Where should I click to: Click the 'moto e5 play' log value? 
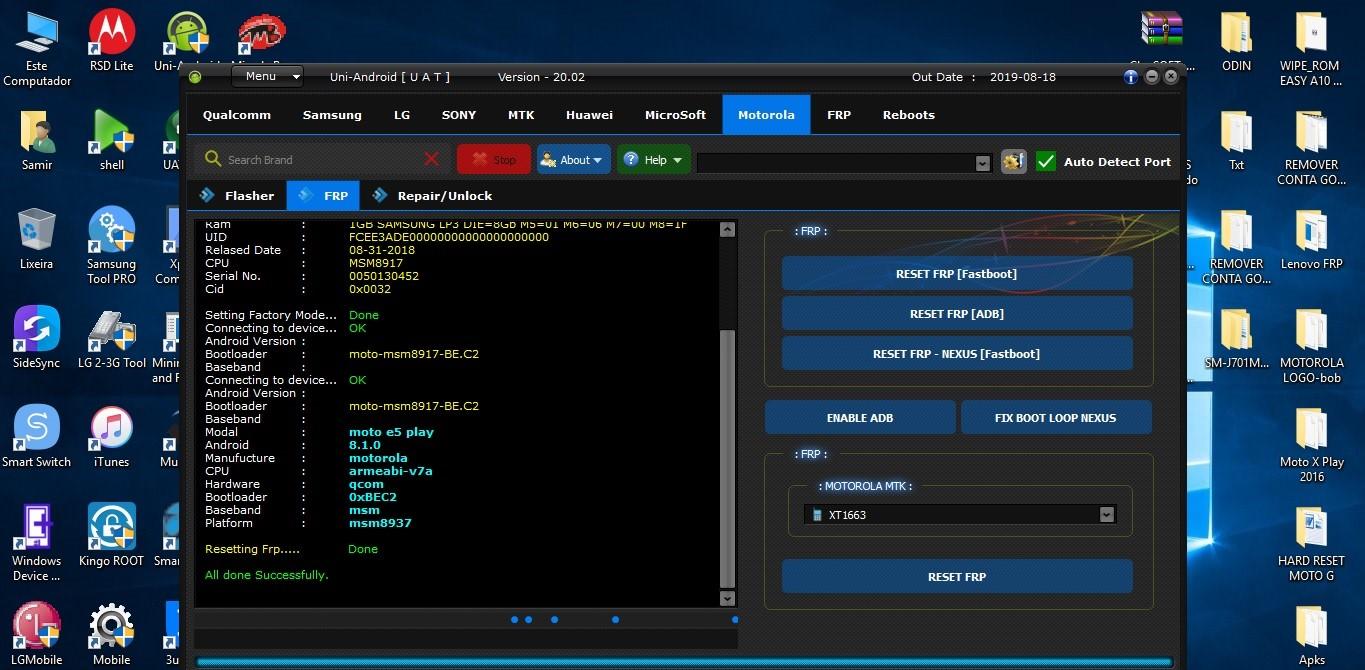click(391, 432)
